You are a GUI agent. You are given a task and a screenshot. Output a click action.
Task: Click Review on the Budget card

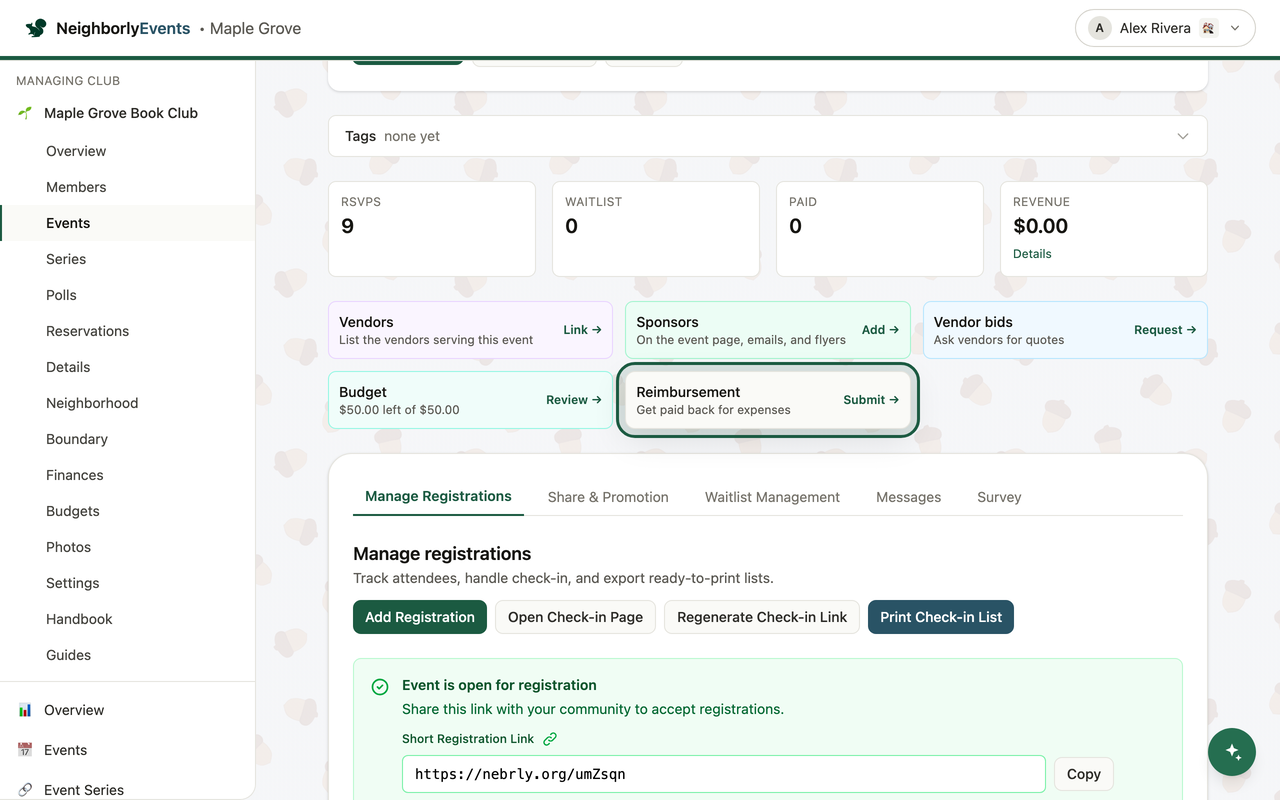coord(574,400)
